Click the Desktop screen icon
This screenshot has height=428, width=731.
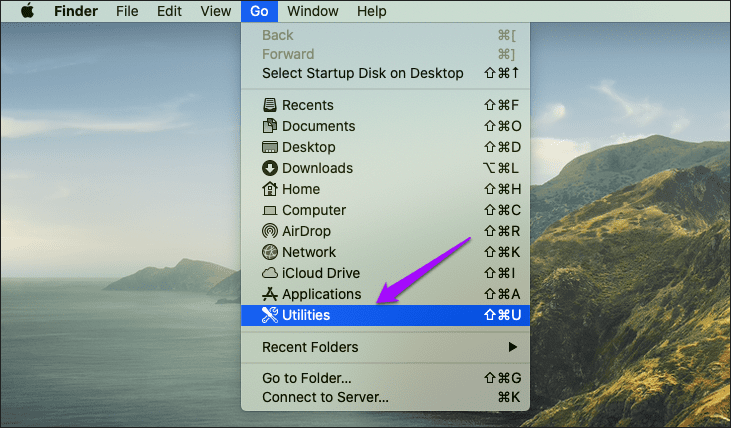tap(269, 147)
